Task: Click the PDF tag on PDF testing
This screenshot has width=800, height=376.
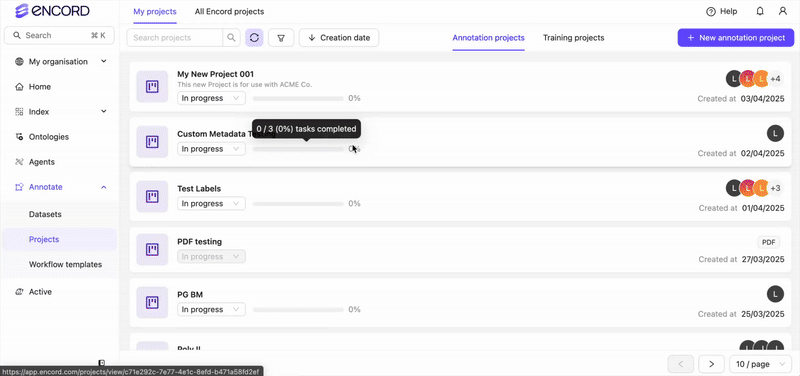Action: (769, 242)
